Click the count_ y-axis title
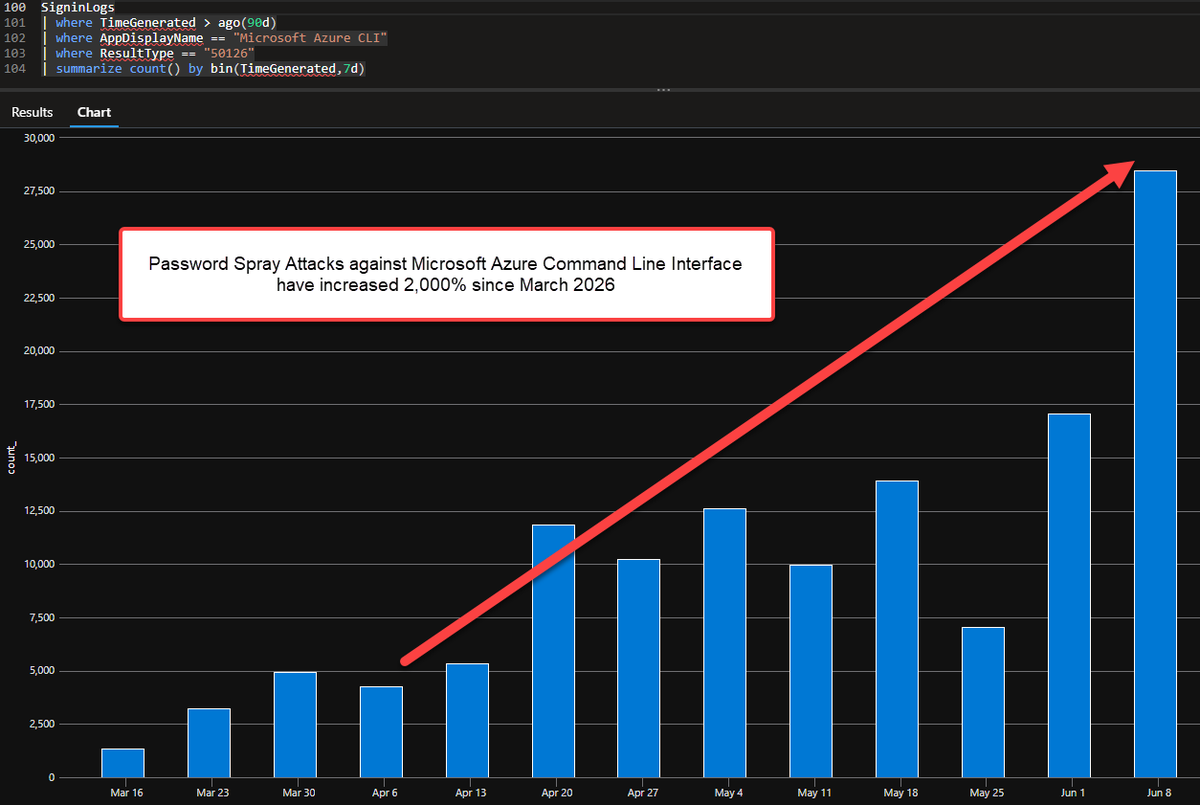1200x805 pixels. point(11,458)
